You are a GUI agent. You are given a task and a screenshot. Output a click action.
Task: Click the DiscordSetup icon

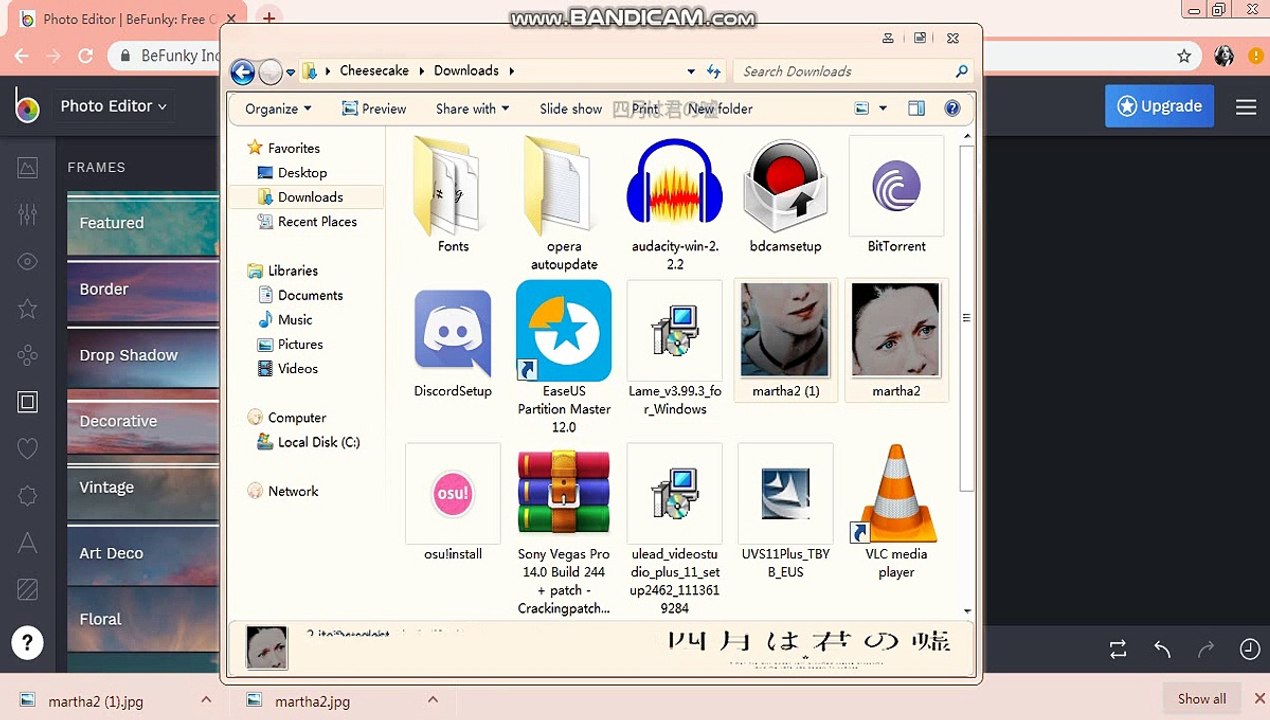click(453, 331)
